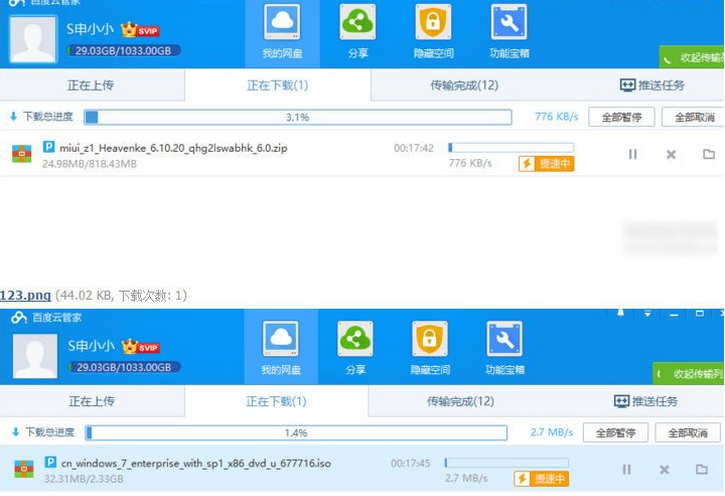Open 隐藏空间 lock icon in upper window
725x496 pixels.
(x=433, y=22)
